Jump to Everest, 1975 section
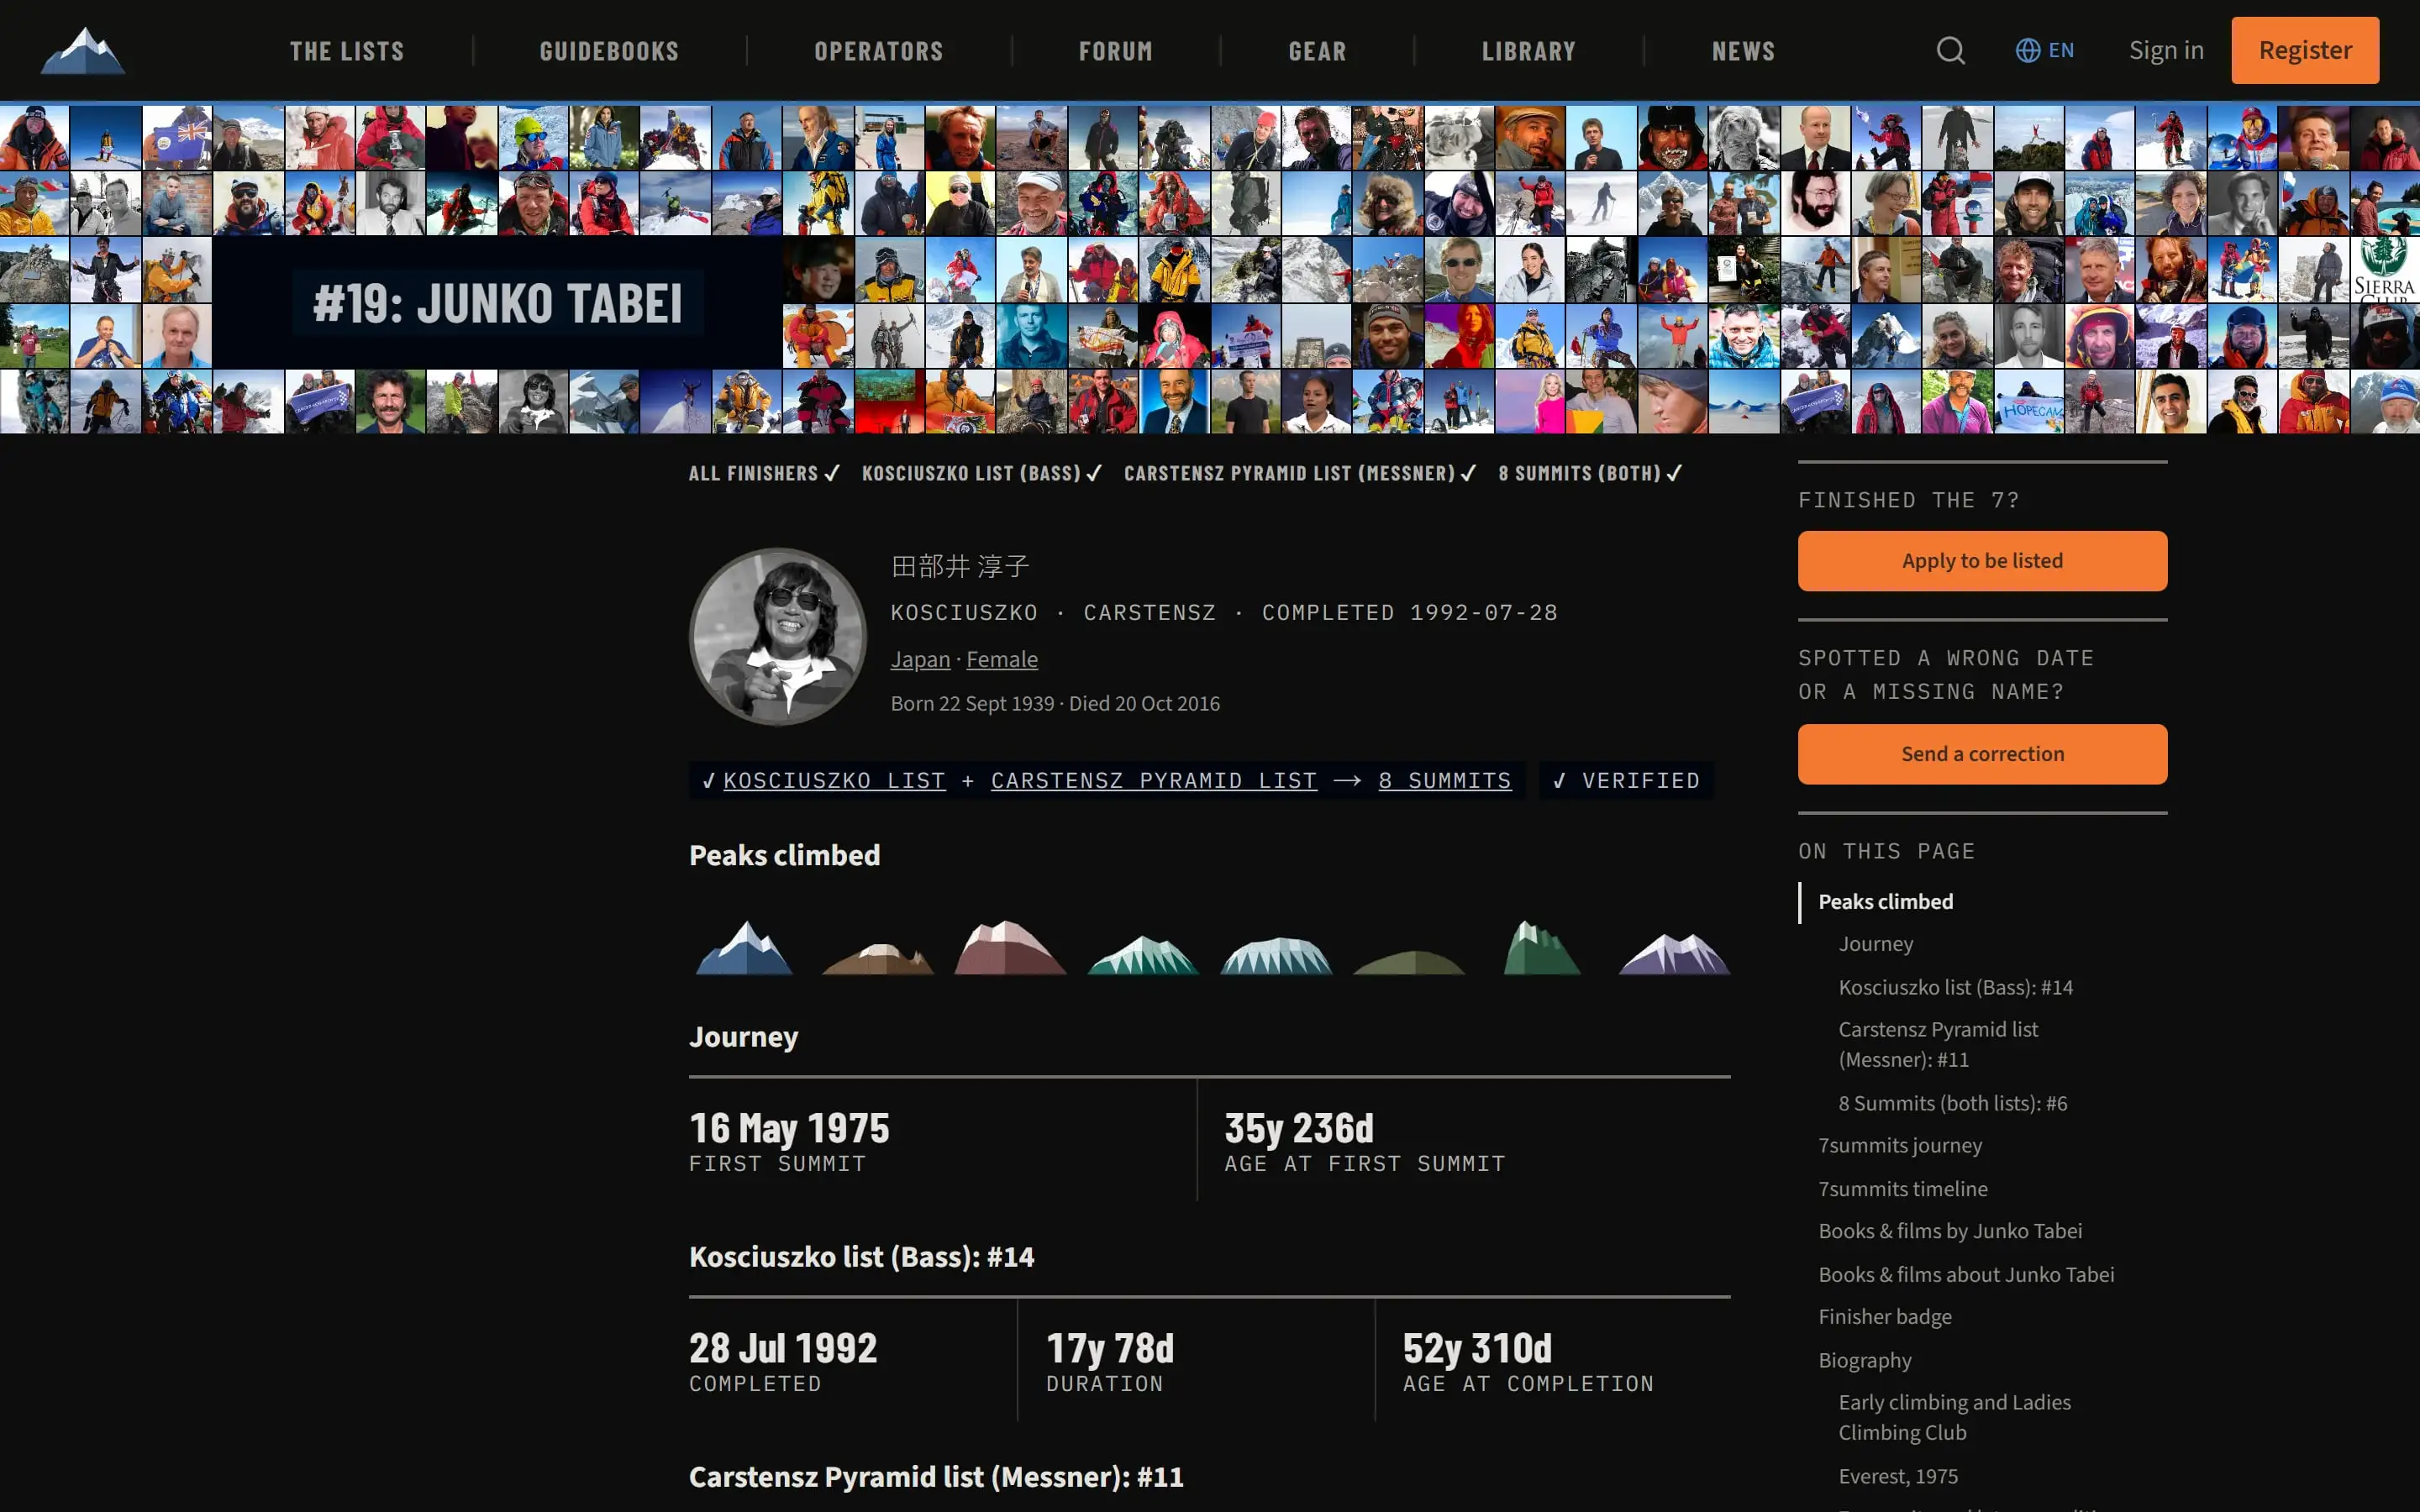Screen dimensions: 2420x1512 click(x=1898, y=1476)
